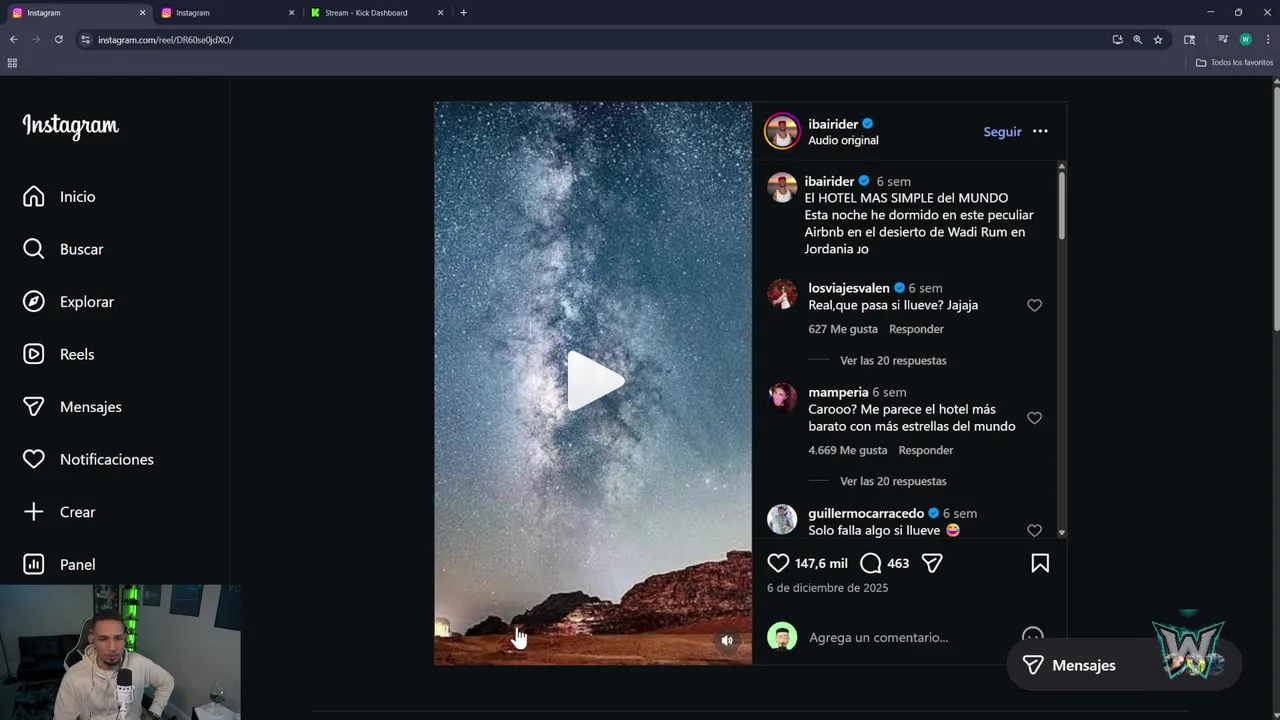Go back in the browser
This screenshot has width=1280, height=720.
click(x=13, y=40)
